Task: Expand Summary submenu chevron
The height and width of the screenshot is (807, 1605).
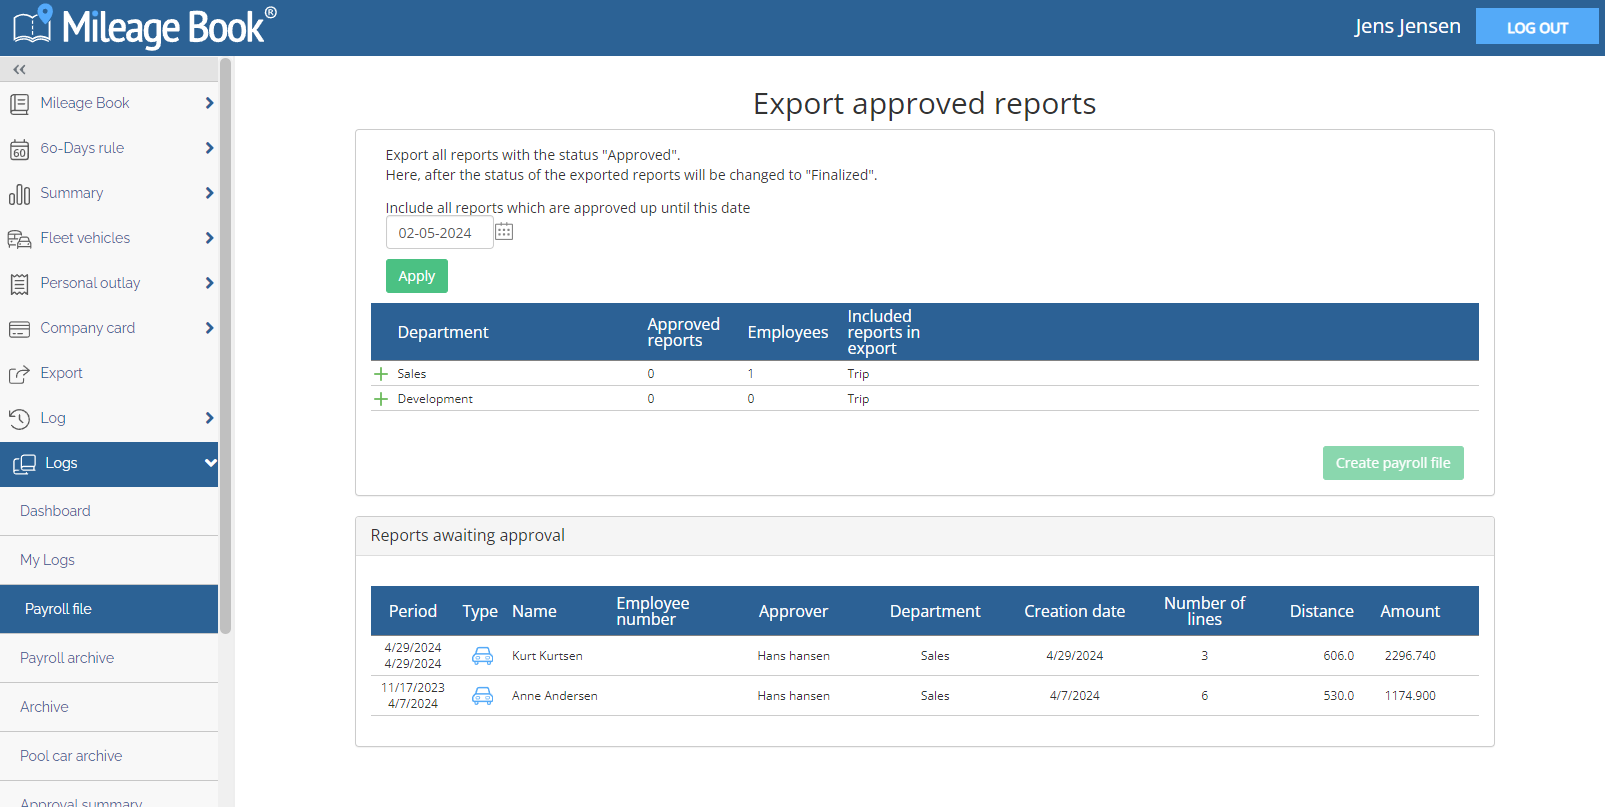Action: (209, 193)
